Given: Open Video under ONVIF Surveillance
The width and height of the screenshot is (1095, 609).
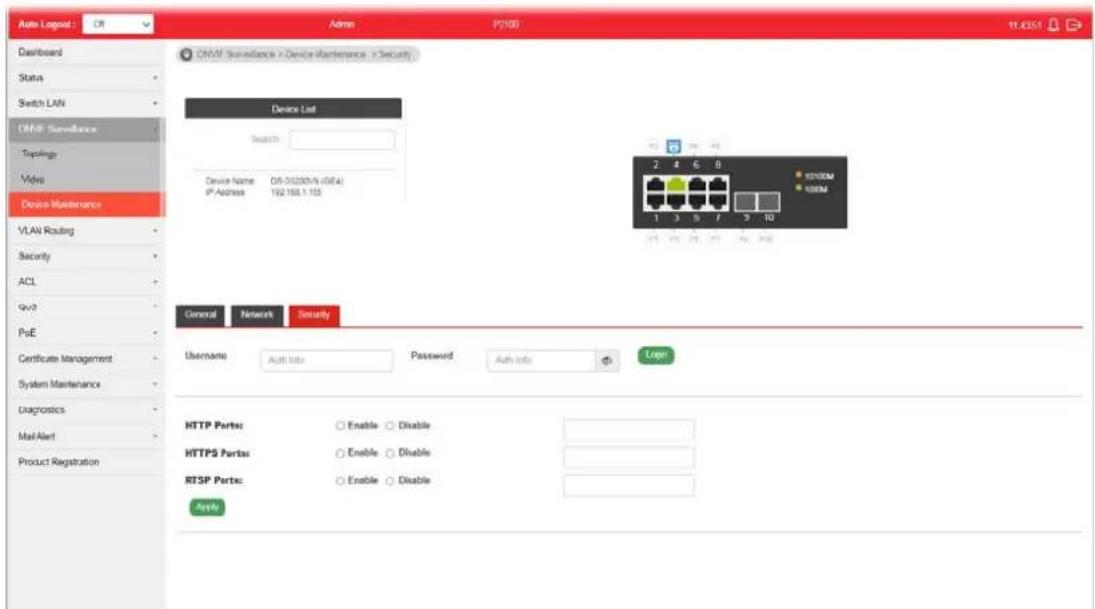Looking at the screenshot, I should click(x=87, y=179).
